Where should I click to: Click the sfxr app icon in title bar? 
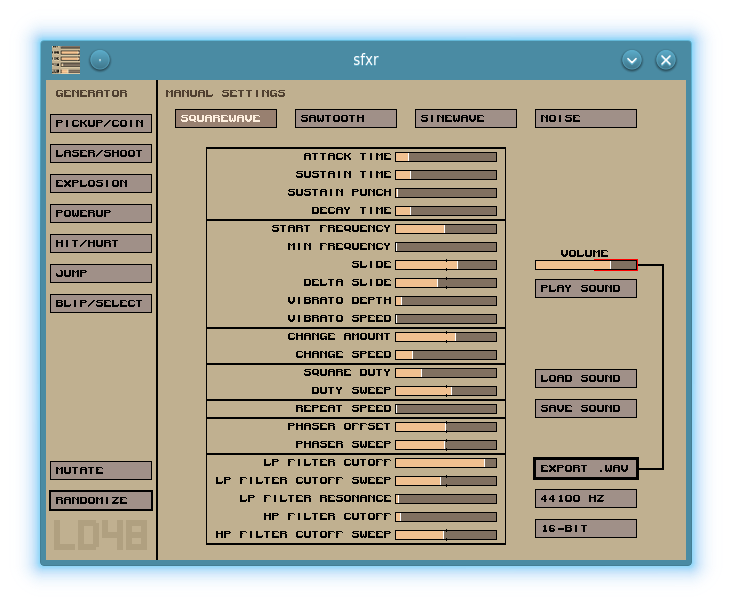[x=66, y=60]
